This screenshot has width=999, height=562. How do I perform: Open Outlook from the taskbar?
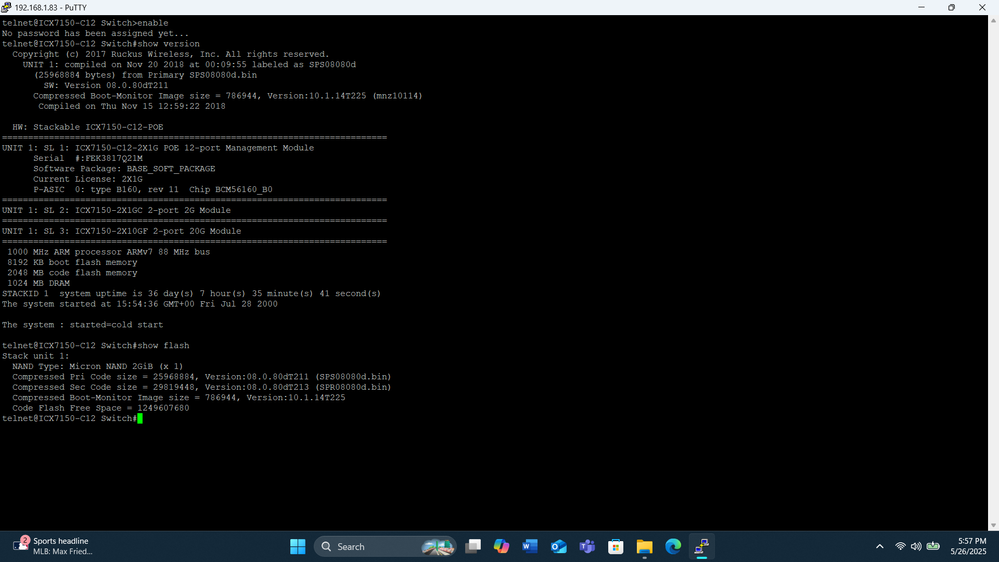[x=559, y=547]
